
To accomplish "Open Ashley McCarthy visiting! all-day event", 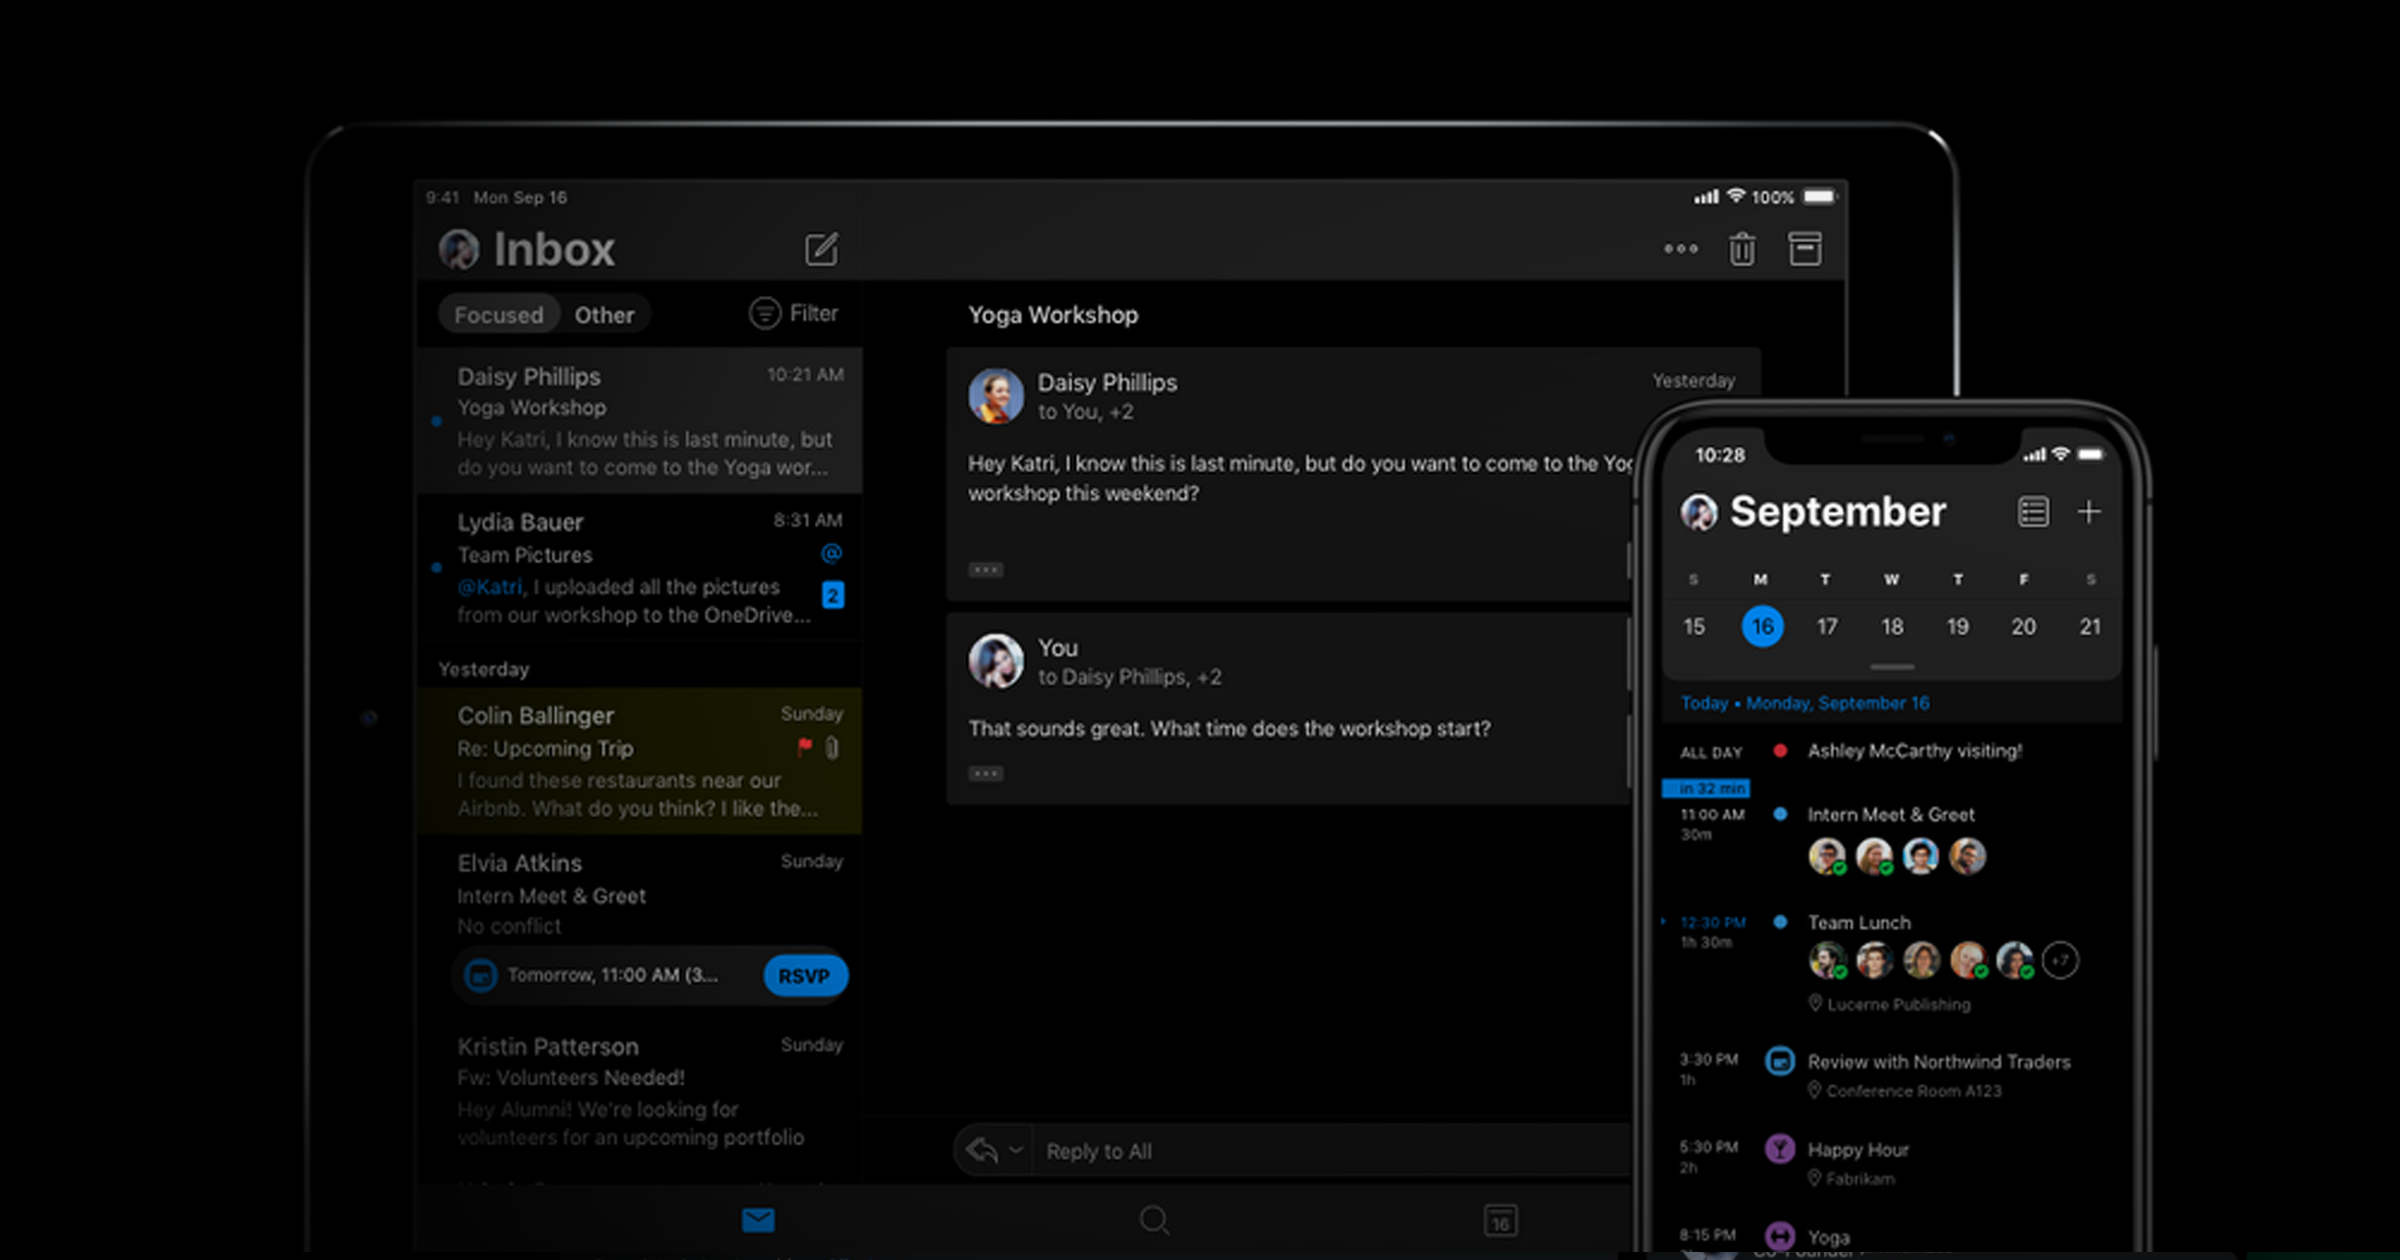I will click(x=1892, y=751).
